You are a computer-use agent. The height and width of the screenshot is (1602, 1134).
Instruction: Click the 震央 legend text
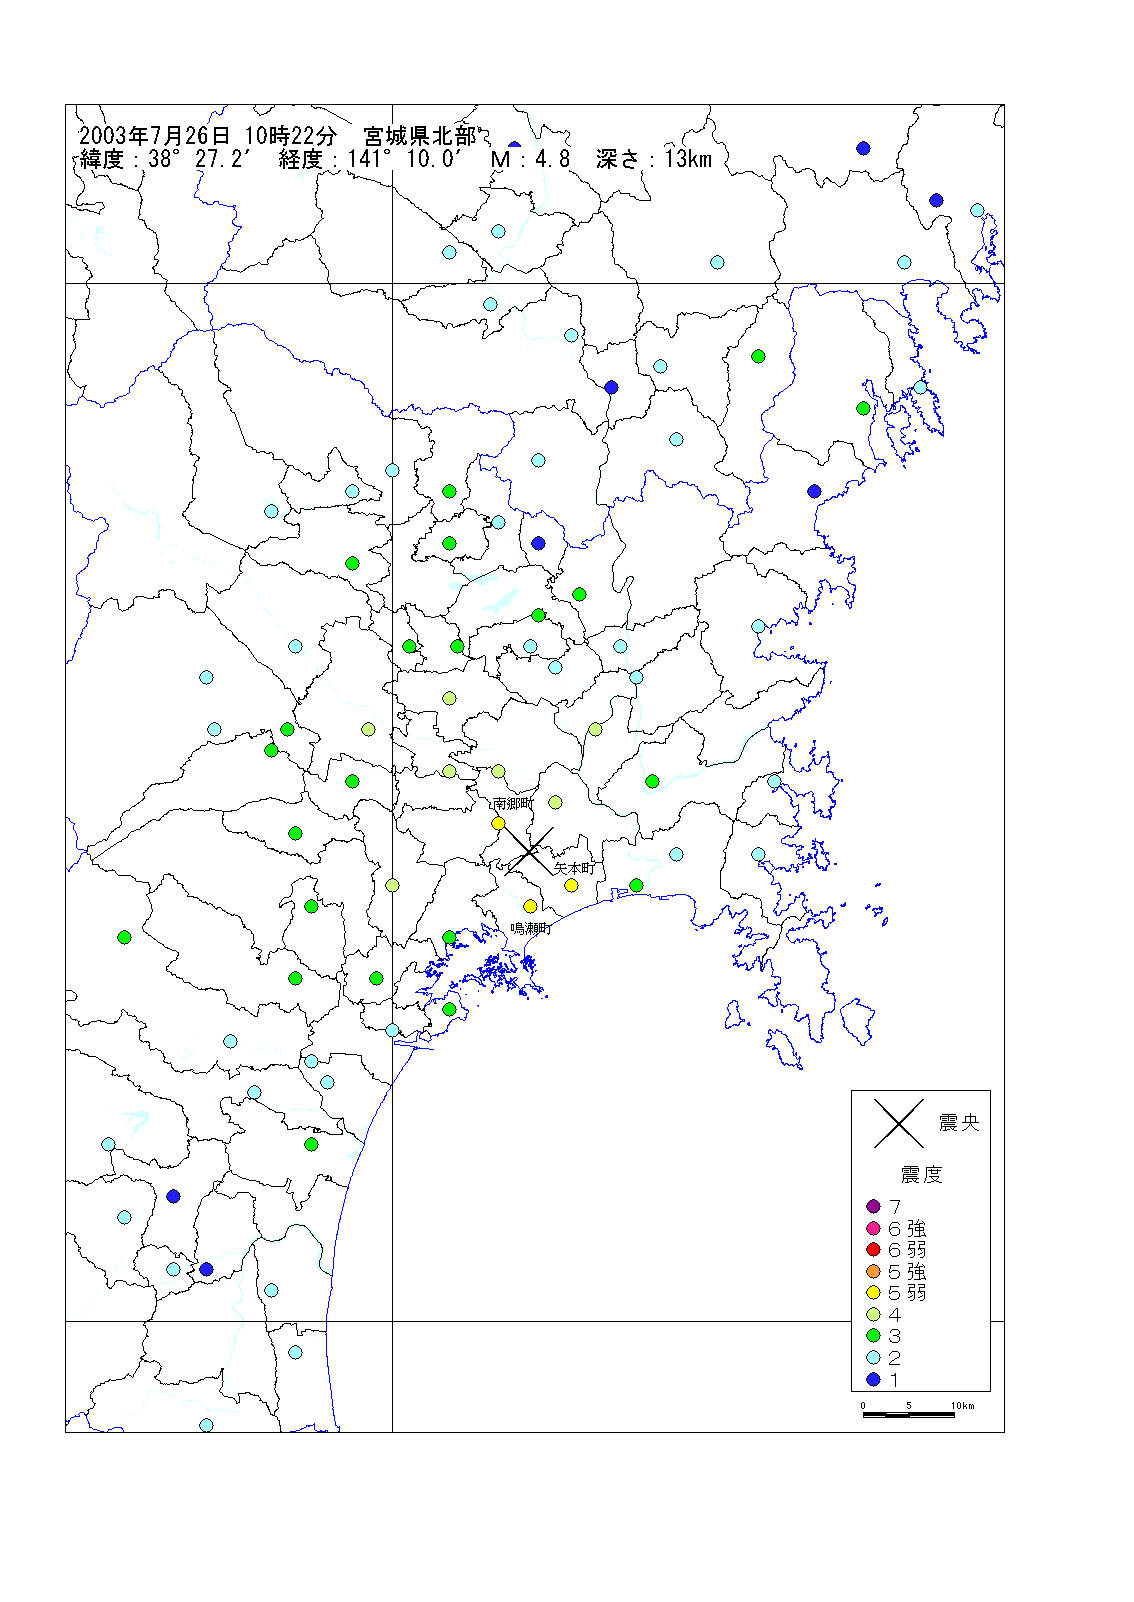(958, 1123)
